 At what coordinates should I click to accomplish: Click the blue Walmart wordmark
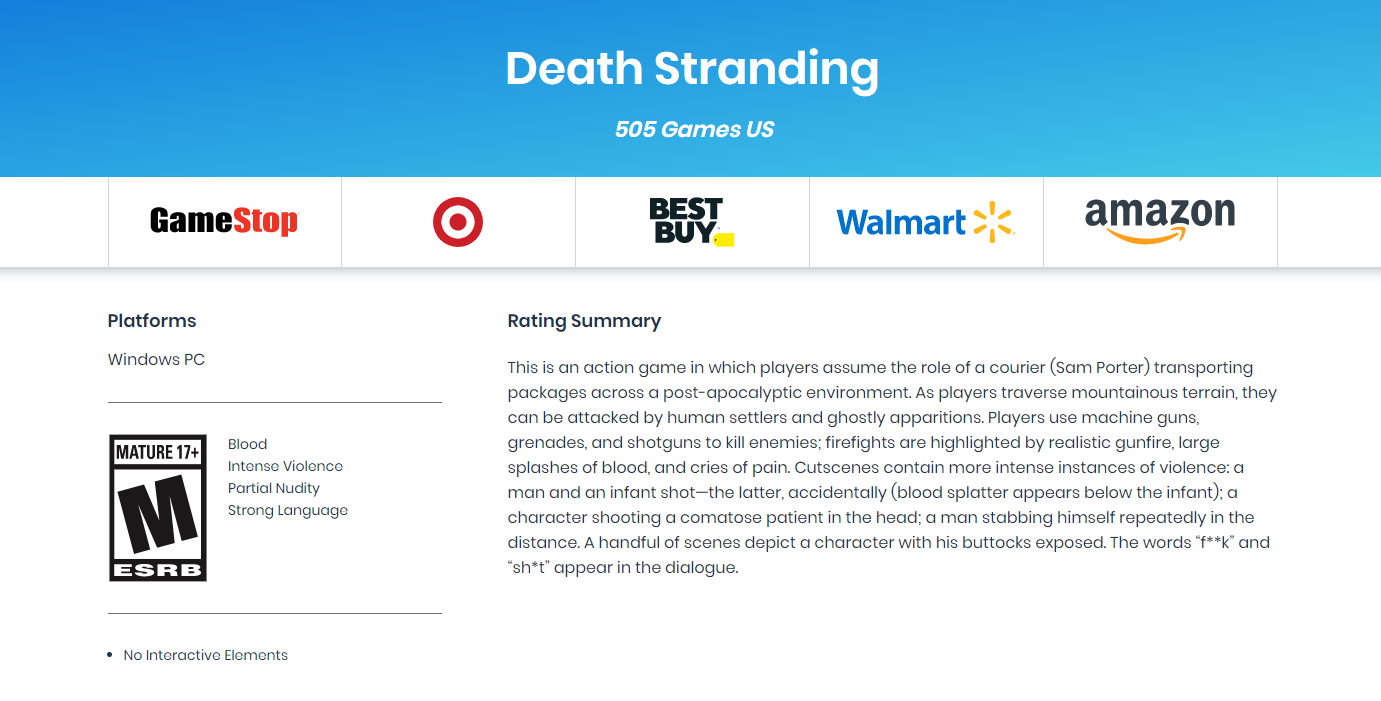tap(901, 222)
